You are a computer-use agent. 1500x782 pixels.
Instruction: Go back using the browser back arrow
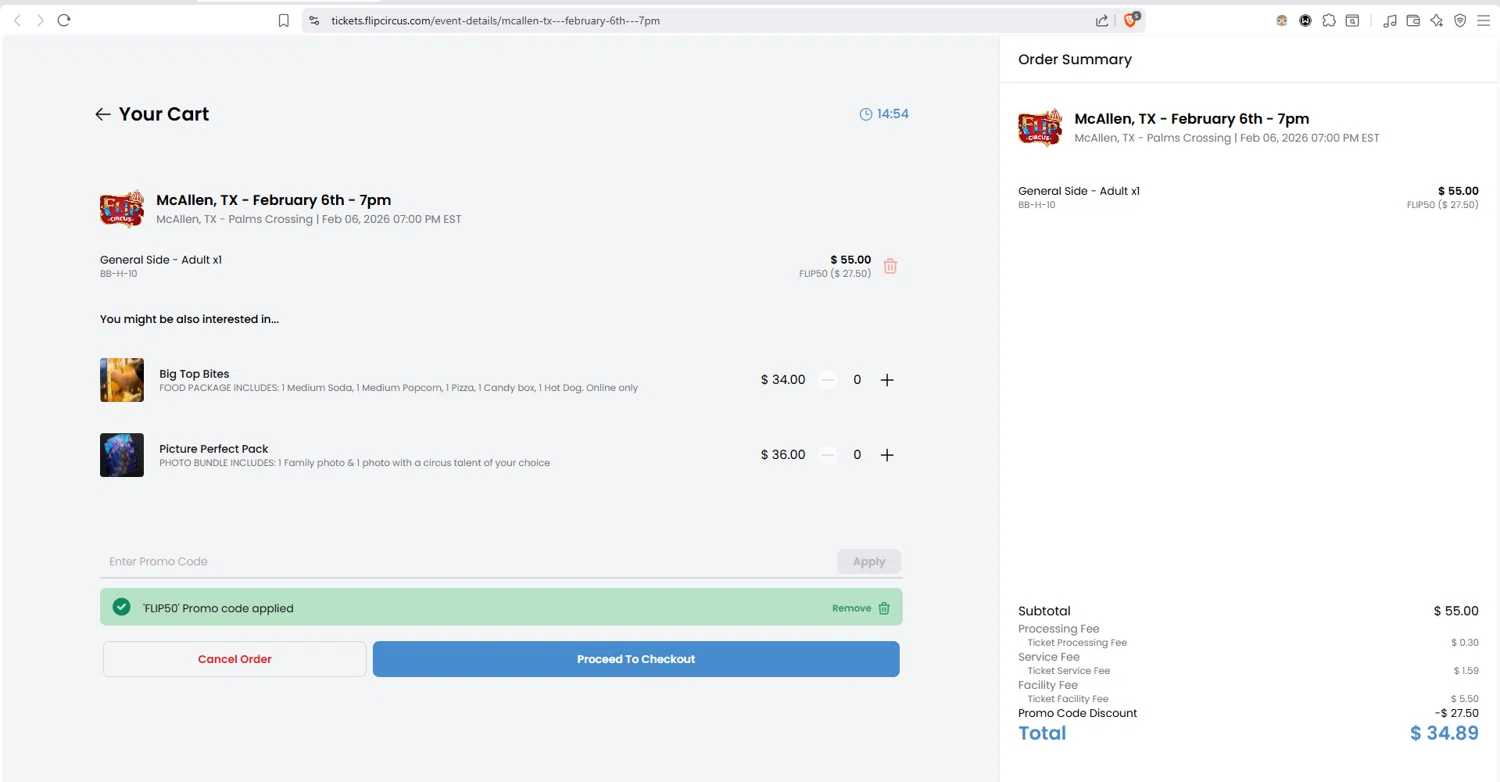point(17,20)
